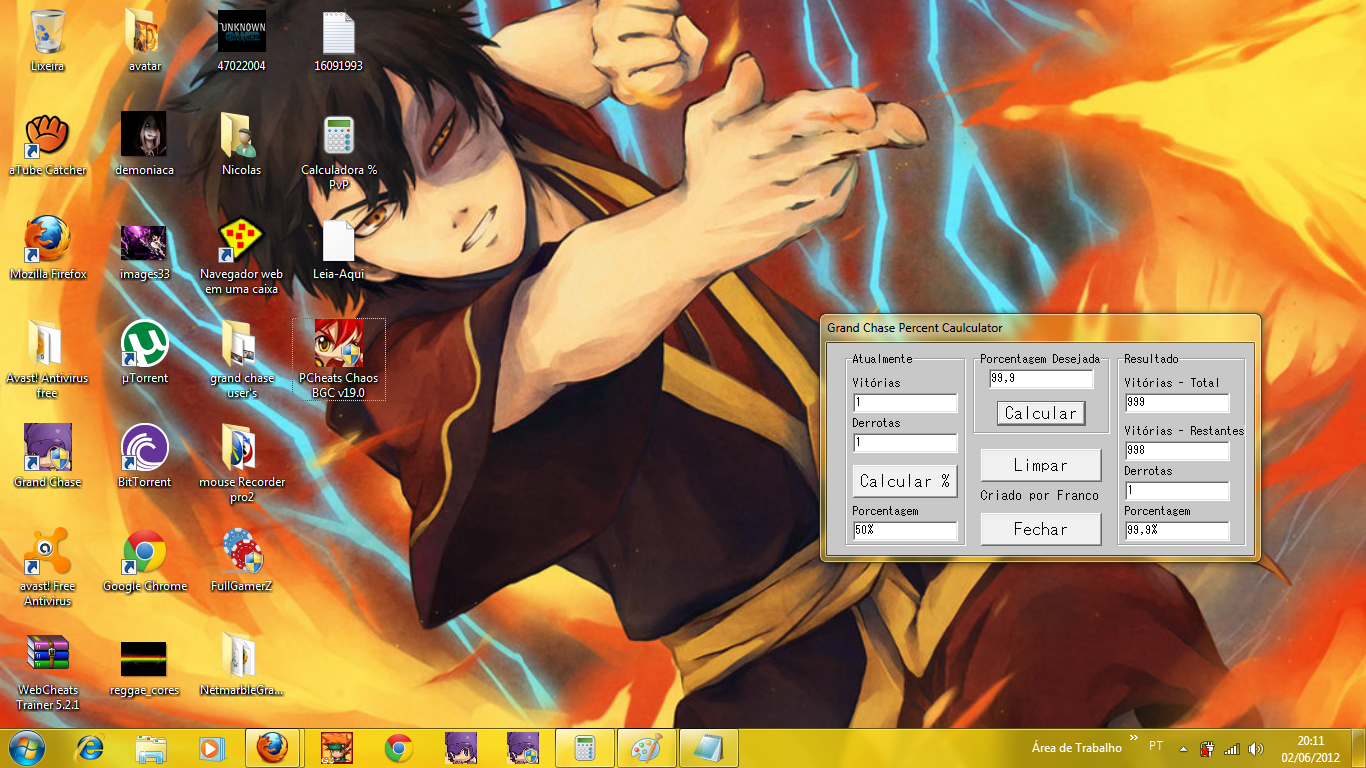This screenshot has height=768, width=1366.
Task: Select the 16091993 text file icon
Action: (x=339, y=41)
